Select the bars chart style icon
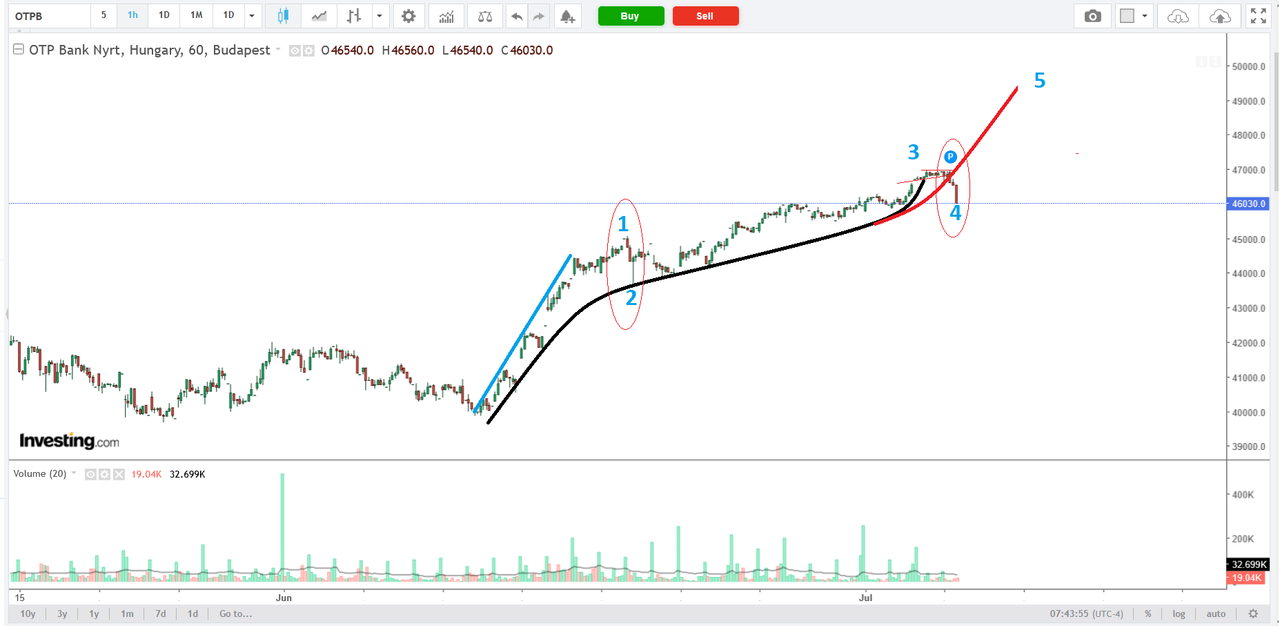 tap(353, 16)
